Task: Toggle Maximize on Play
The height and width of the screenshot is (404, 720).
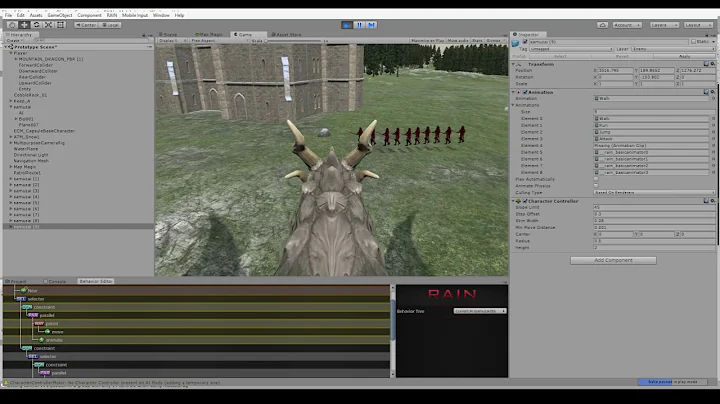Action: [x=428, y=40]
